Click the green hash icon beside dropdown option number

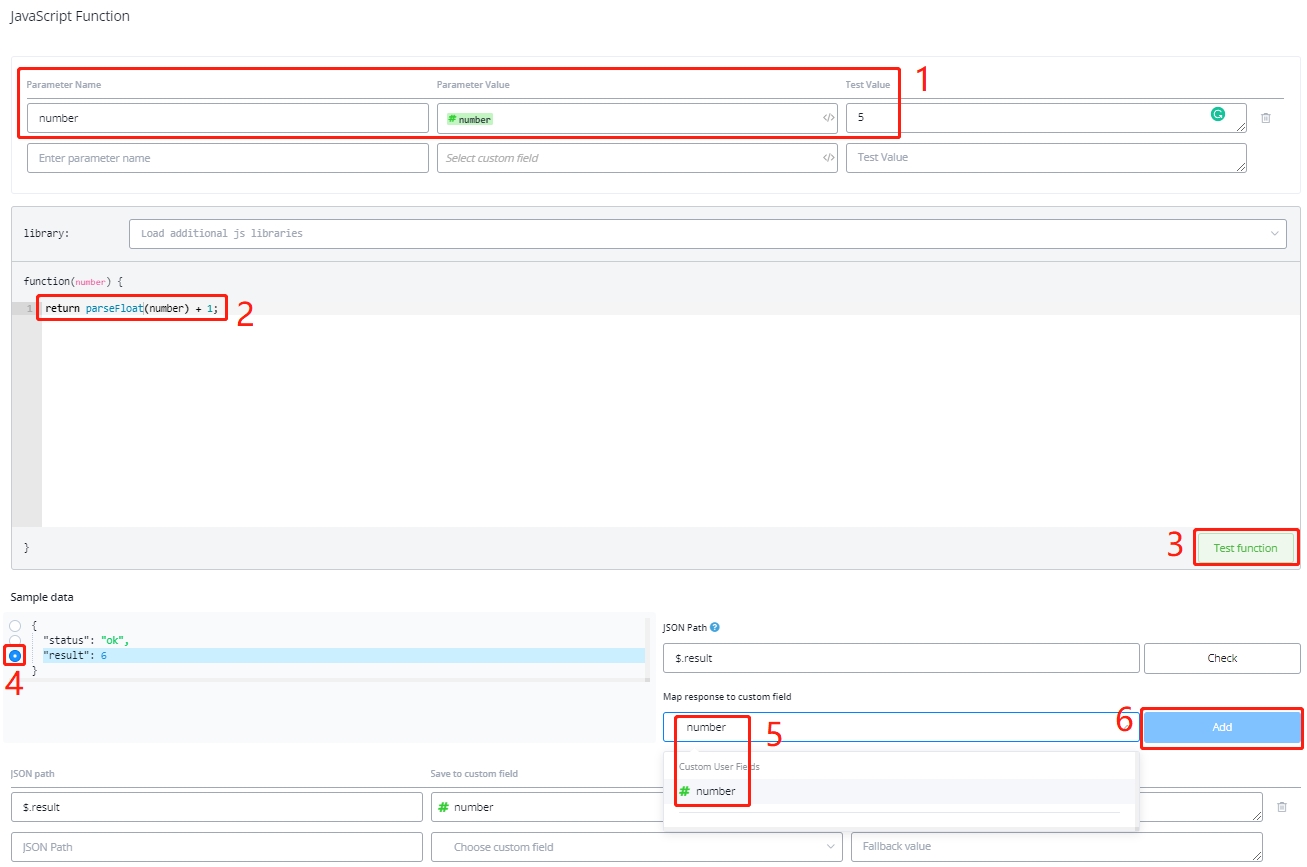[x=685, y=791]
